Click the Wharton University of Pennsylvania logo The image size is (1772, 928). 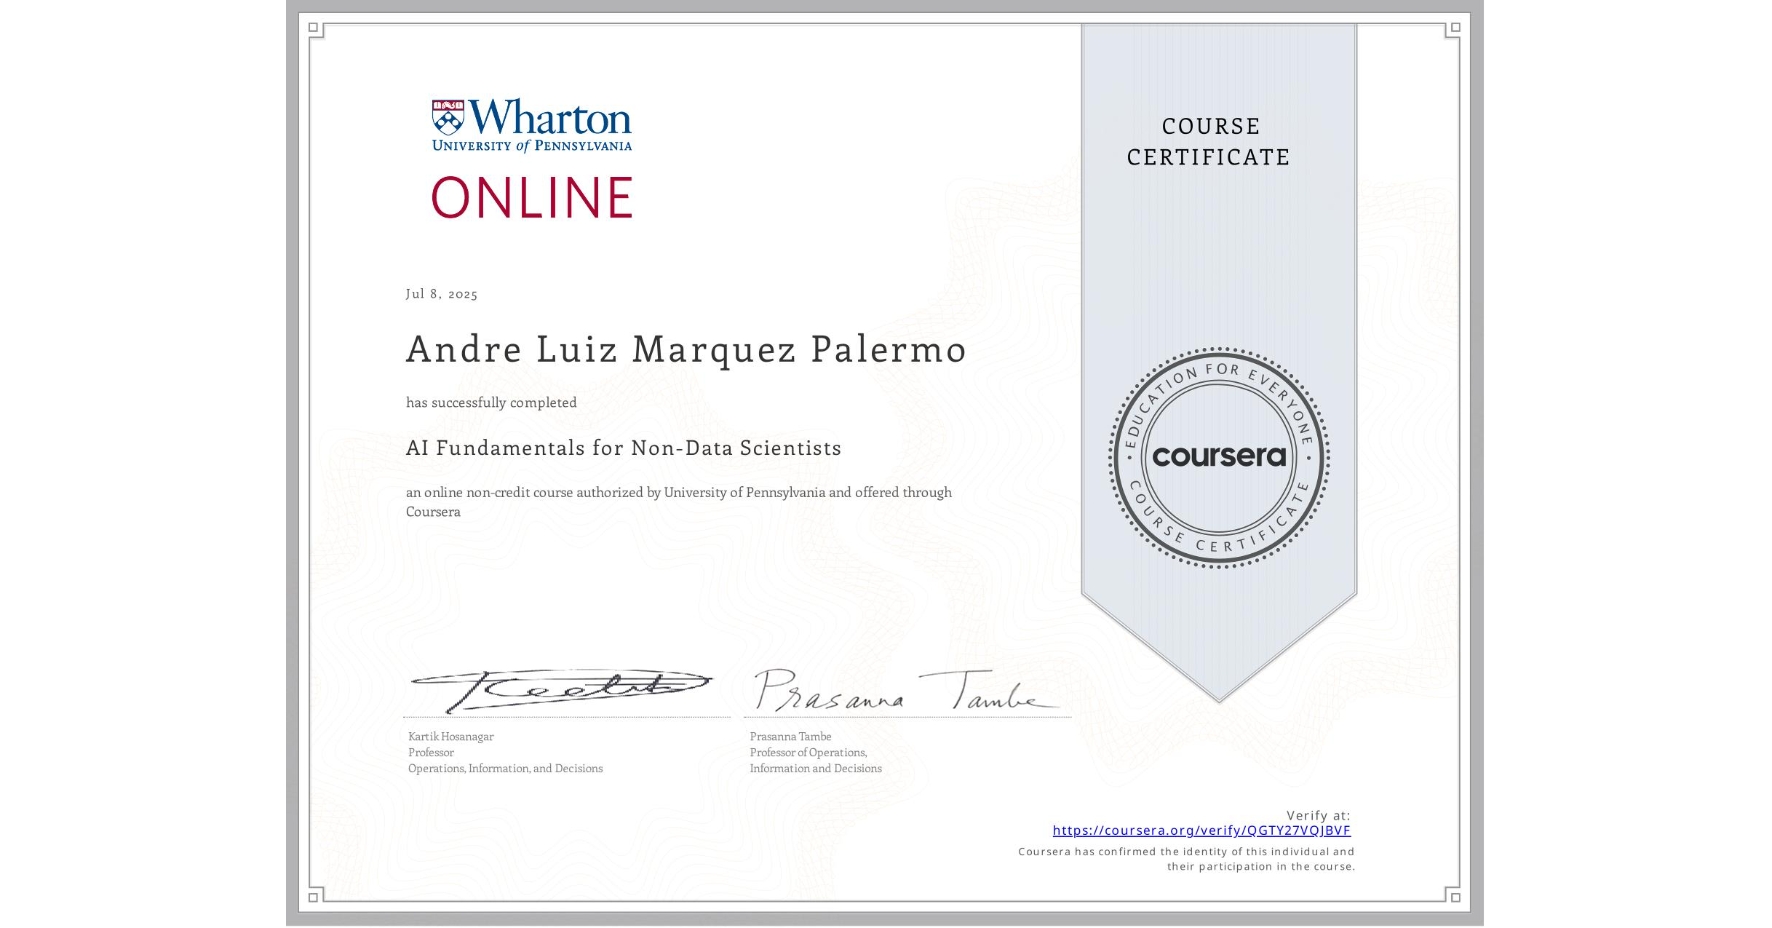pyautogui.click(x=531, y=126)
